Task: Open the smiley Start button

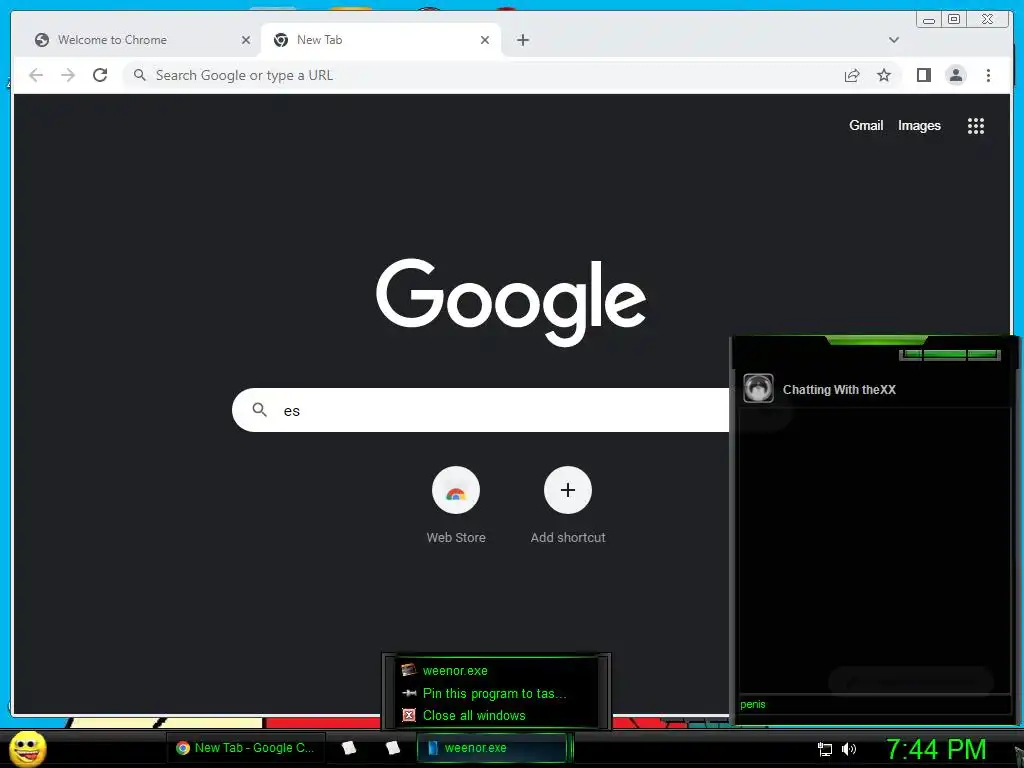Action: (x=27, y=748)
